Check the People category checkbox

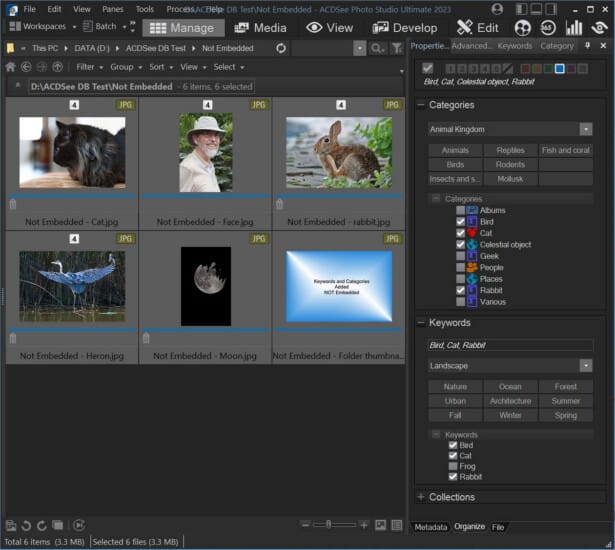tap(461, 267)
